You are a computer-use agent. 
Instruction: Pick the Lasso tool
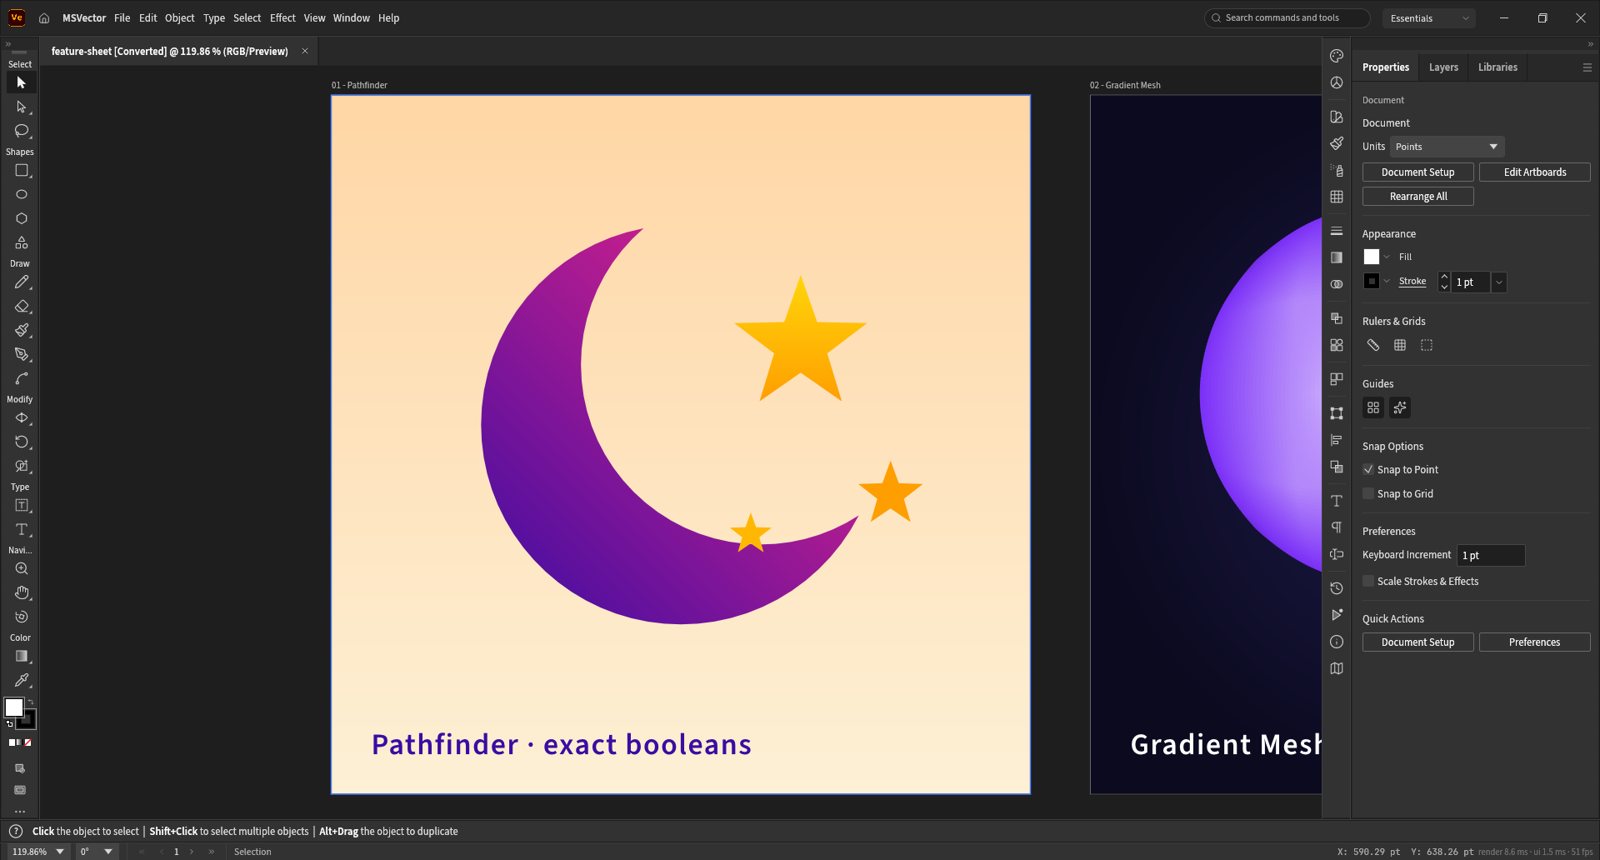(21, 131)
